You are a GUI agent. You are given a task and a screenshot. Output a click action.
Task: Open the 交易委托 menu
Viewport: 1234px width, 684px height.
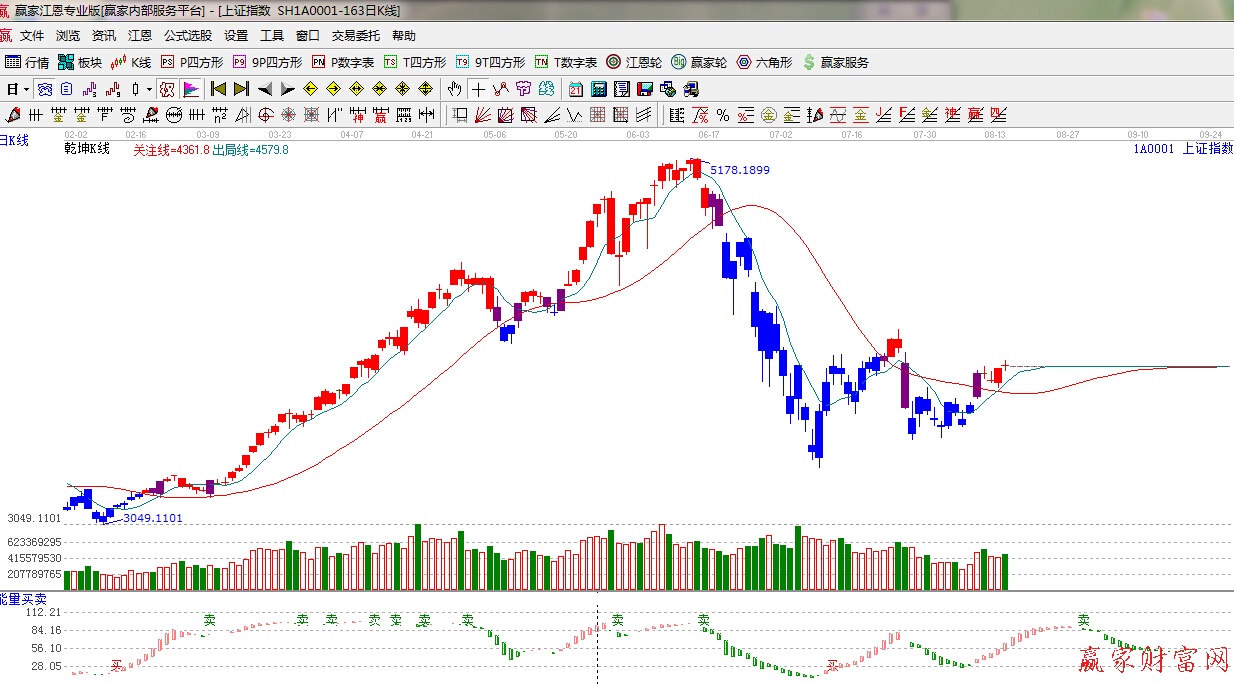tap(356, 36)
